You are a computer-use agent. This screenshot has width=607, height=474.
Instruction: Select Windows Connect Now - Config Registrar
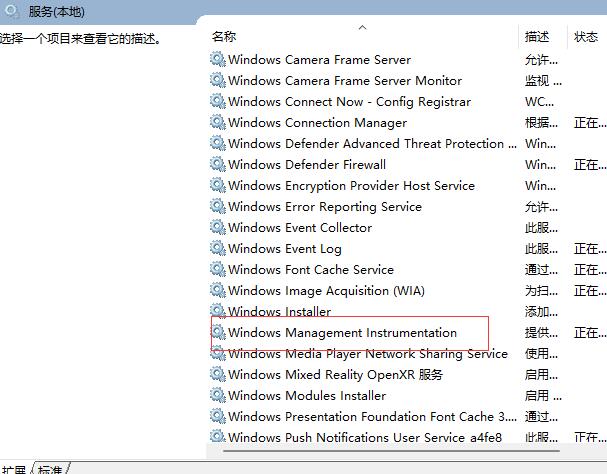tap(349, 102)
